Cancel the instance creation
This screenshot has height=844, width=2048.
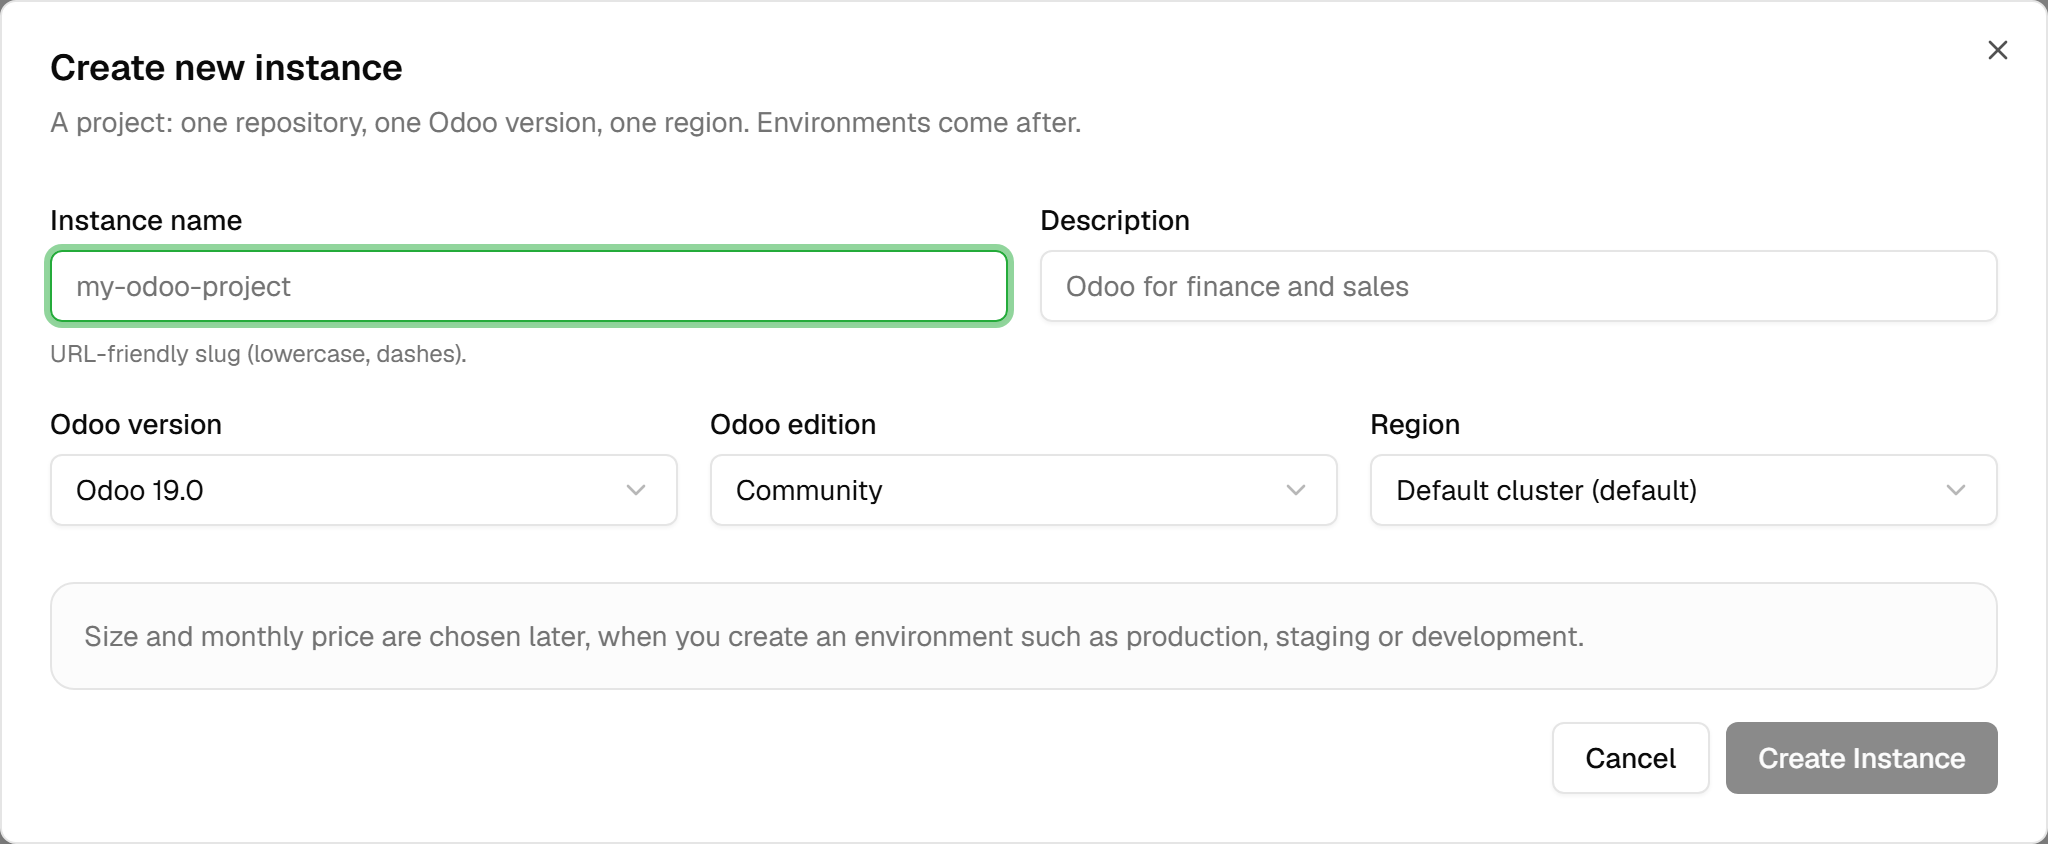1630,758
